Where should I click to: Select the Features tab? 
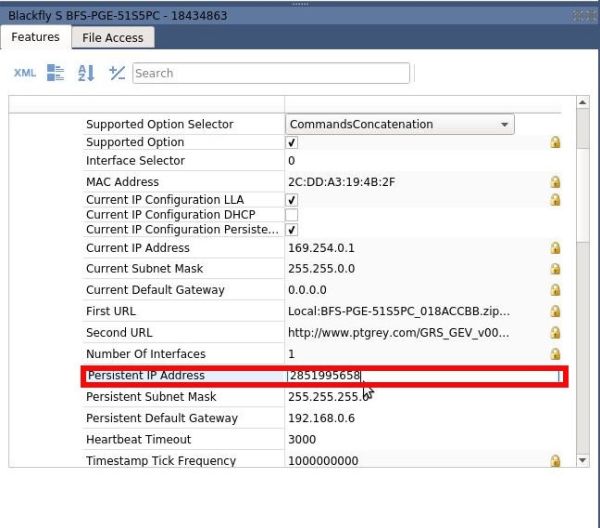pos(36,37)
